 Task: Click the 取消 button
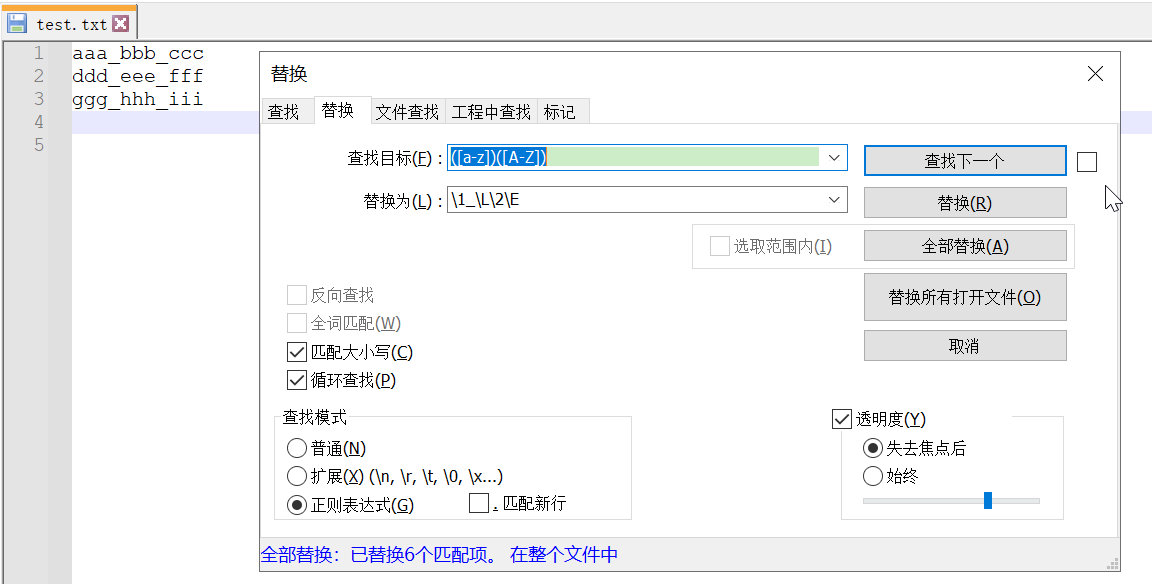[x=965, y=346]
